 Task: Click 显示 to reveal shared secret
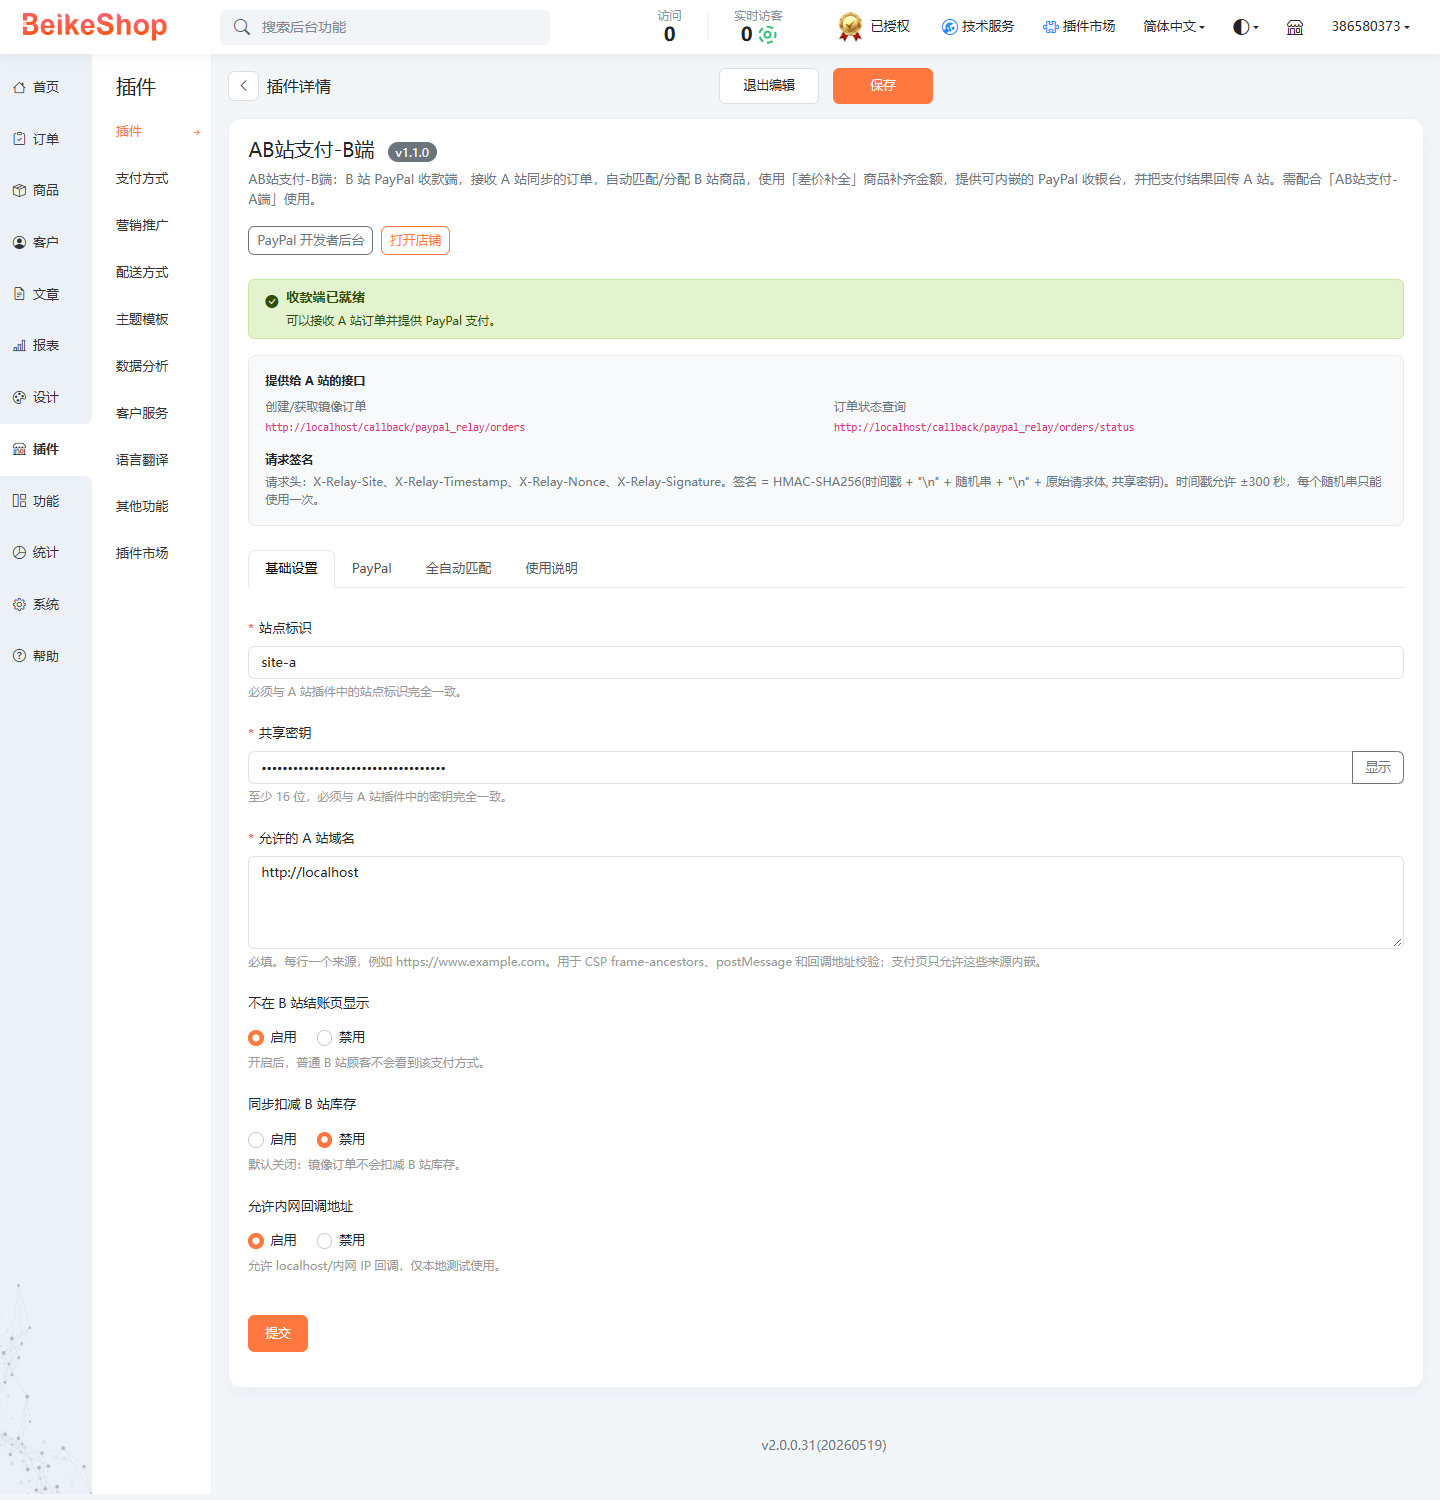click(1378, 768)
